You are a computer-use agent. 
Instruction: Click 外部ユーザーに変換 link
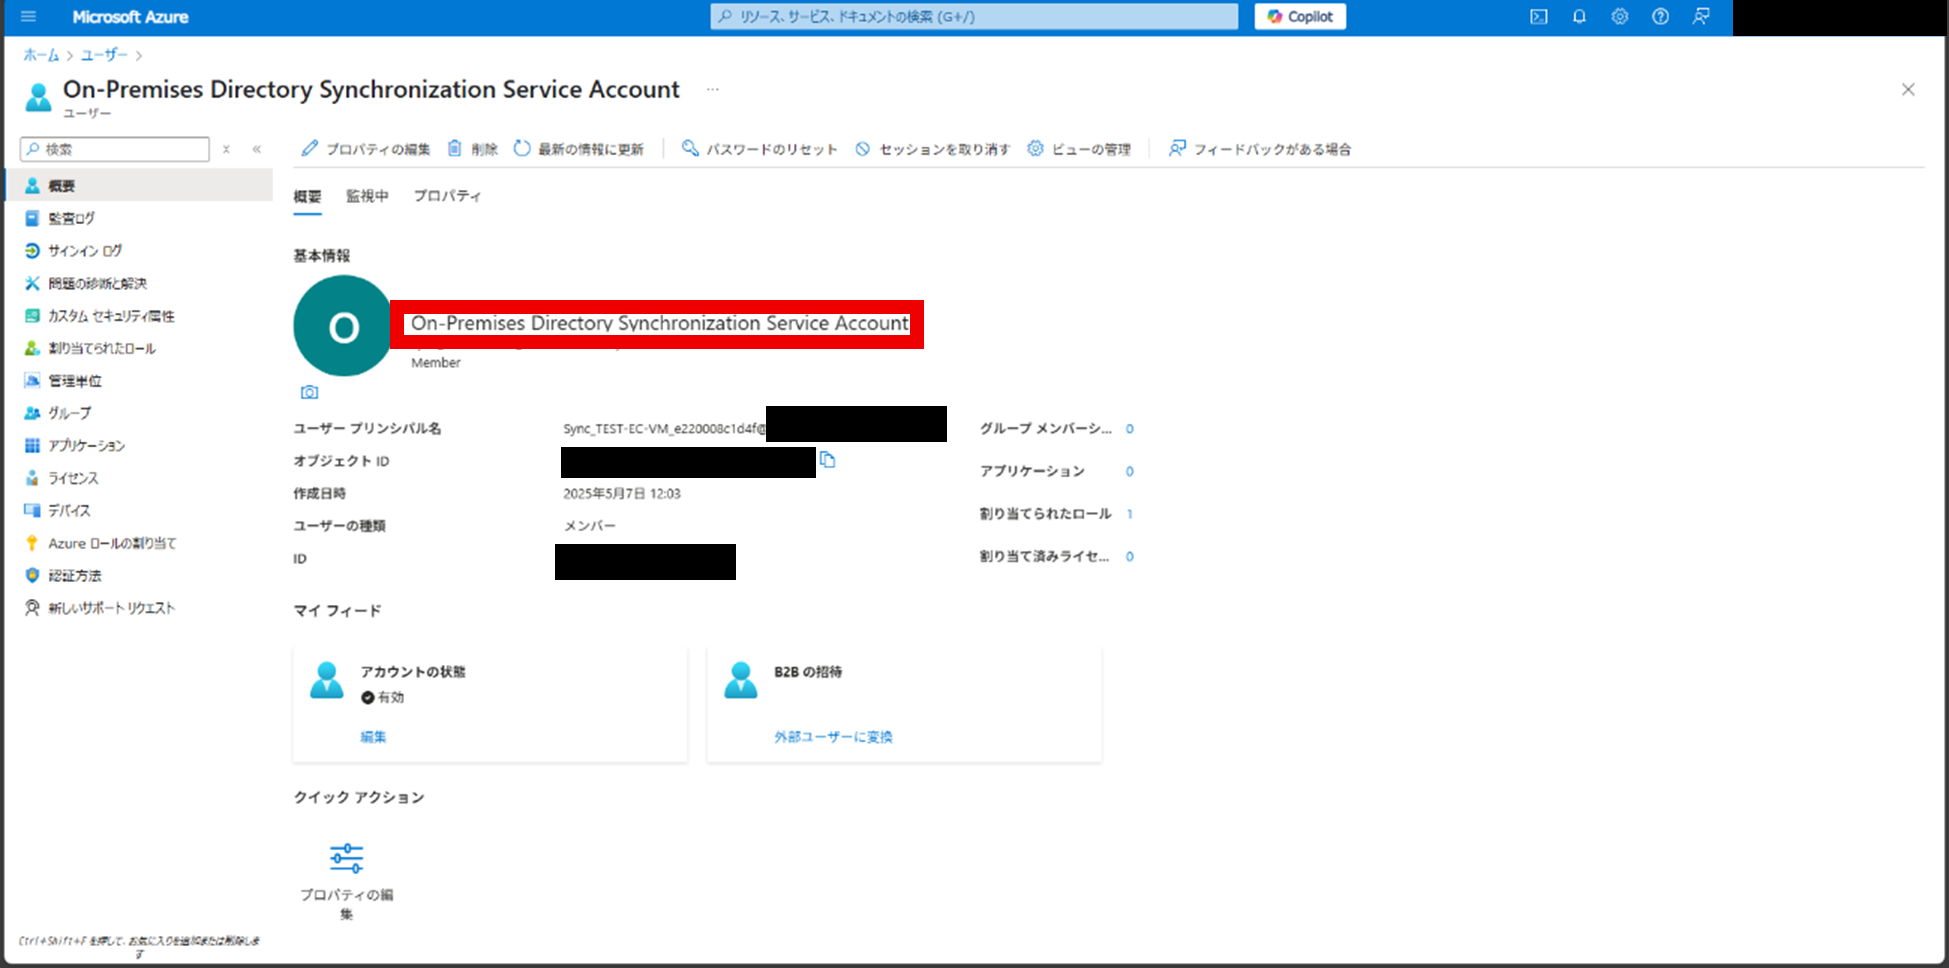833,737
